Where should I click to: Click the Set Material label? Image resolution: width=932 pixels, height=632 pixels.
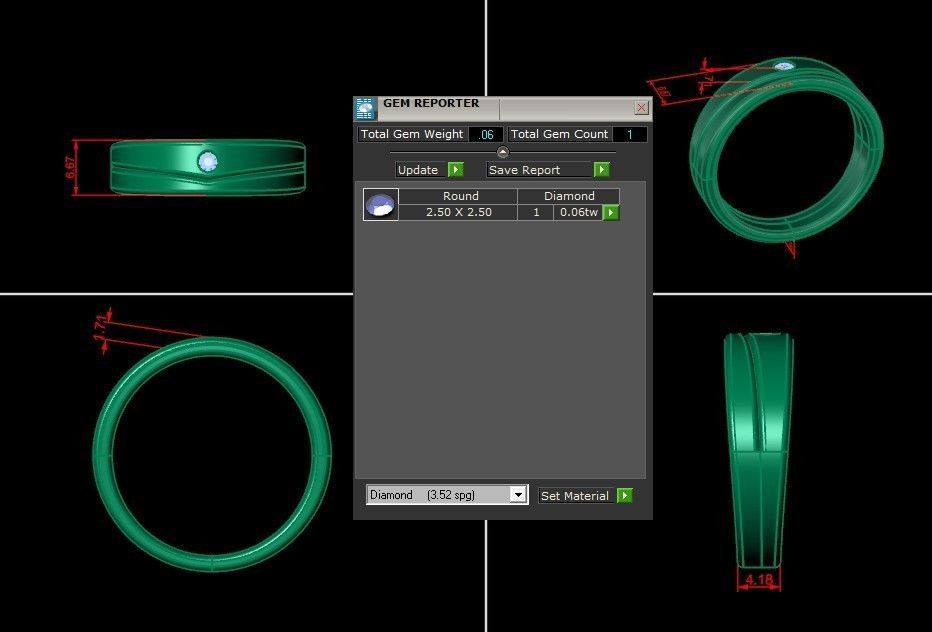(x=574, y=496)
